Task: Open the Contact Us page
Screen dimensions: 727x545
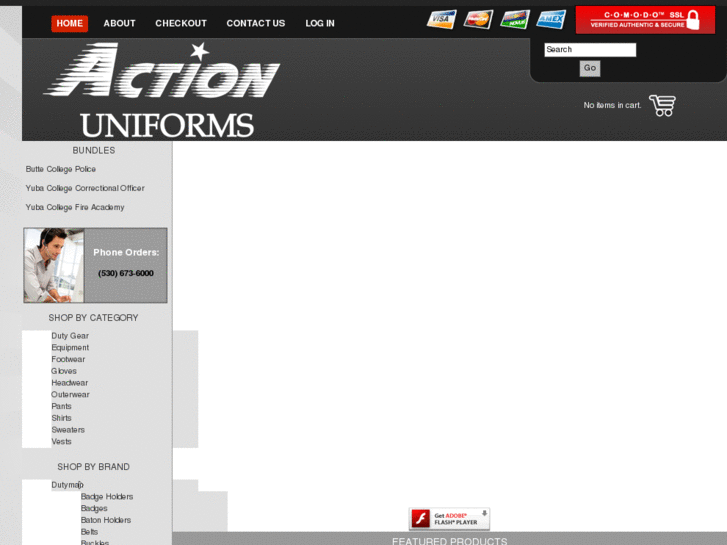Action: pyautogui.click(x=255, y=24)
